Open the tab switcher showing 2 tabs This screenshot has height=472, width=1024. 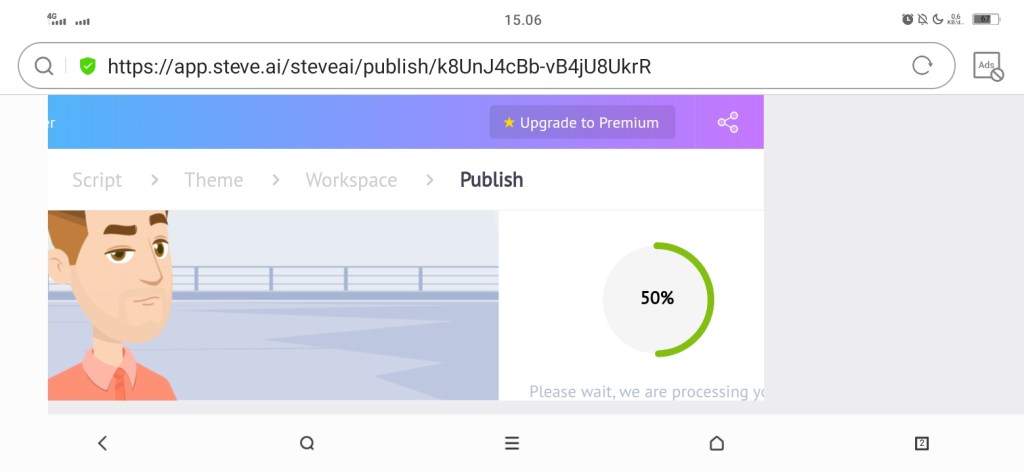(x=922, y=443)
